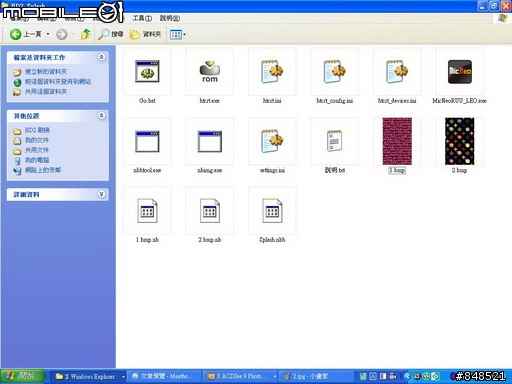This screenshot has height=384, width=512.
Task: Go back with the 上一頁 button
Action: [x=26, y=34]
